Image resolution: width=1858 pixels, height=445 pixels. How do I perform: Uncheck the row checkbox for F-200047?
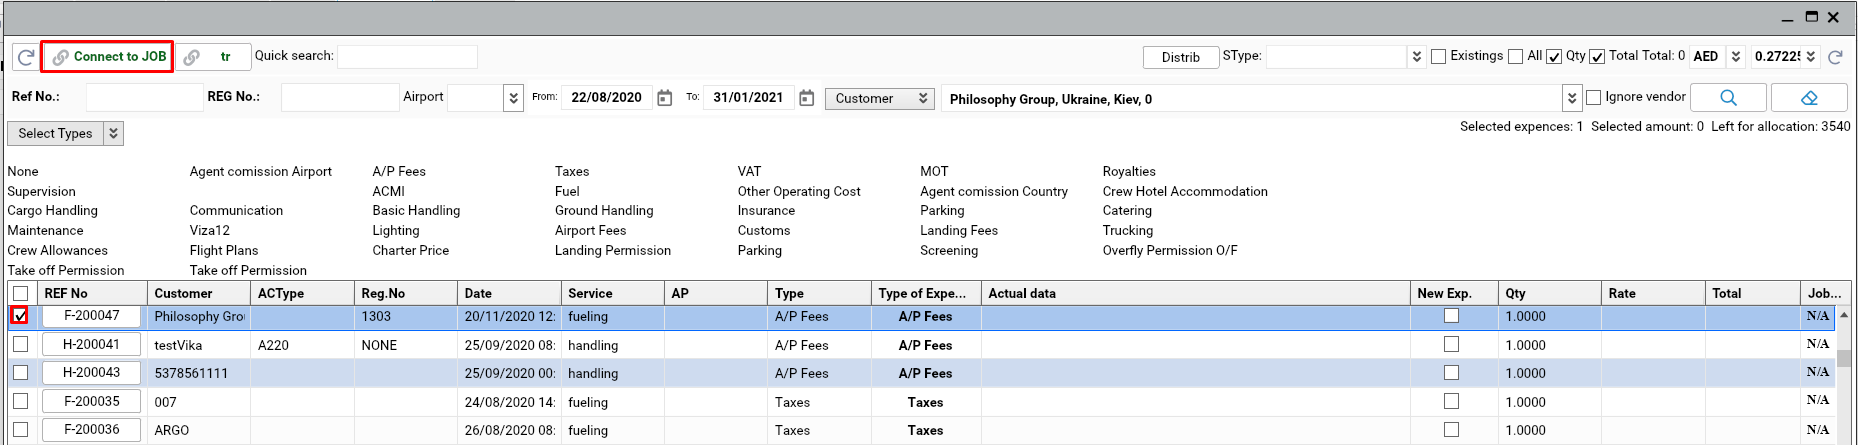pyautogui.click(x=20, y=316)
